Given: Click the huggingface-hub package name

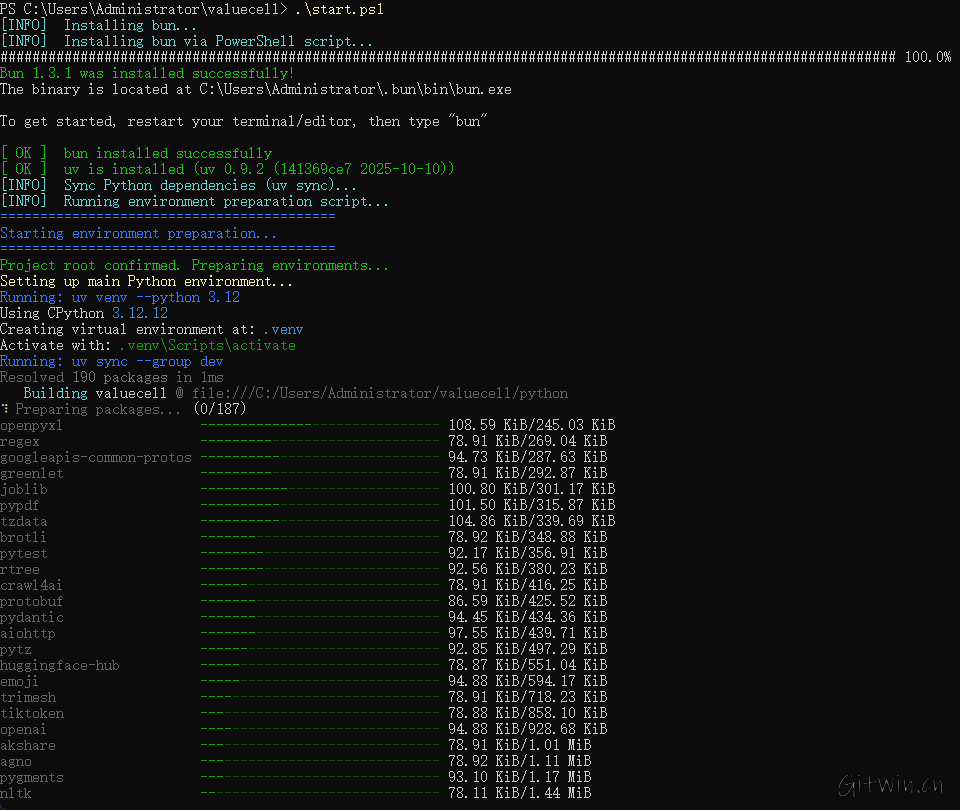Looking at the screenshot, I should [60, 666].
